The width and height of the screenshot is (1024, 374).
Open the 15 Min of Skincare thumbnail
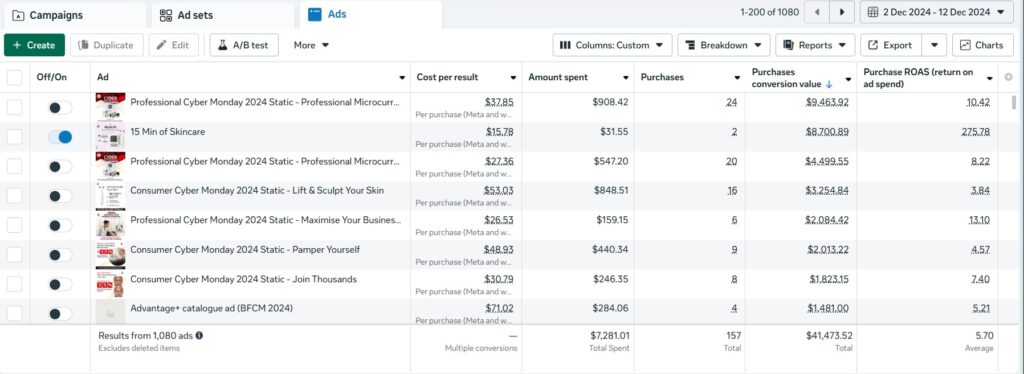click(110, 136)
